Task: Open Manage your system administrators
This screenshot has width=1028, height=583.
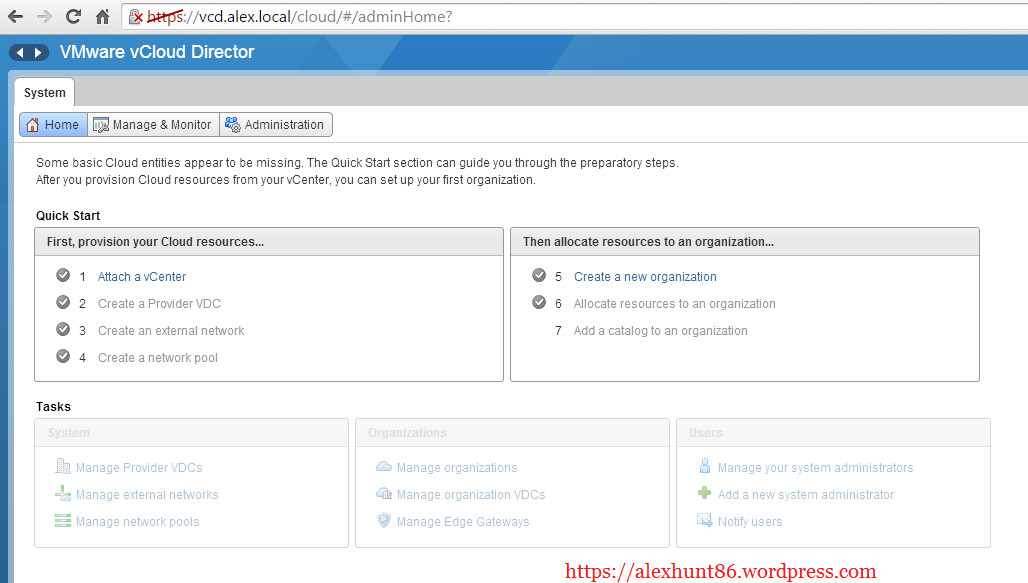Action: tap(816, 468)
